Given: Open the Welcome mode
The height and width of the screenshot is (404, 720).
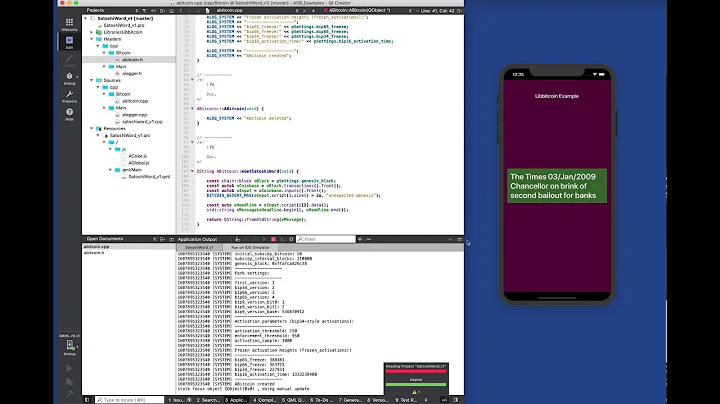Looking at the screenshot, I should 69,24.
